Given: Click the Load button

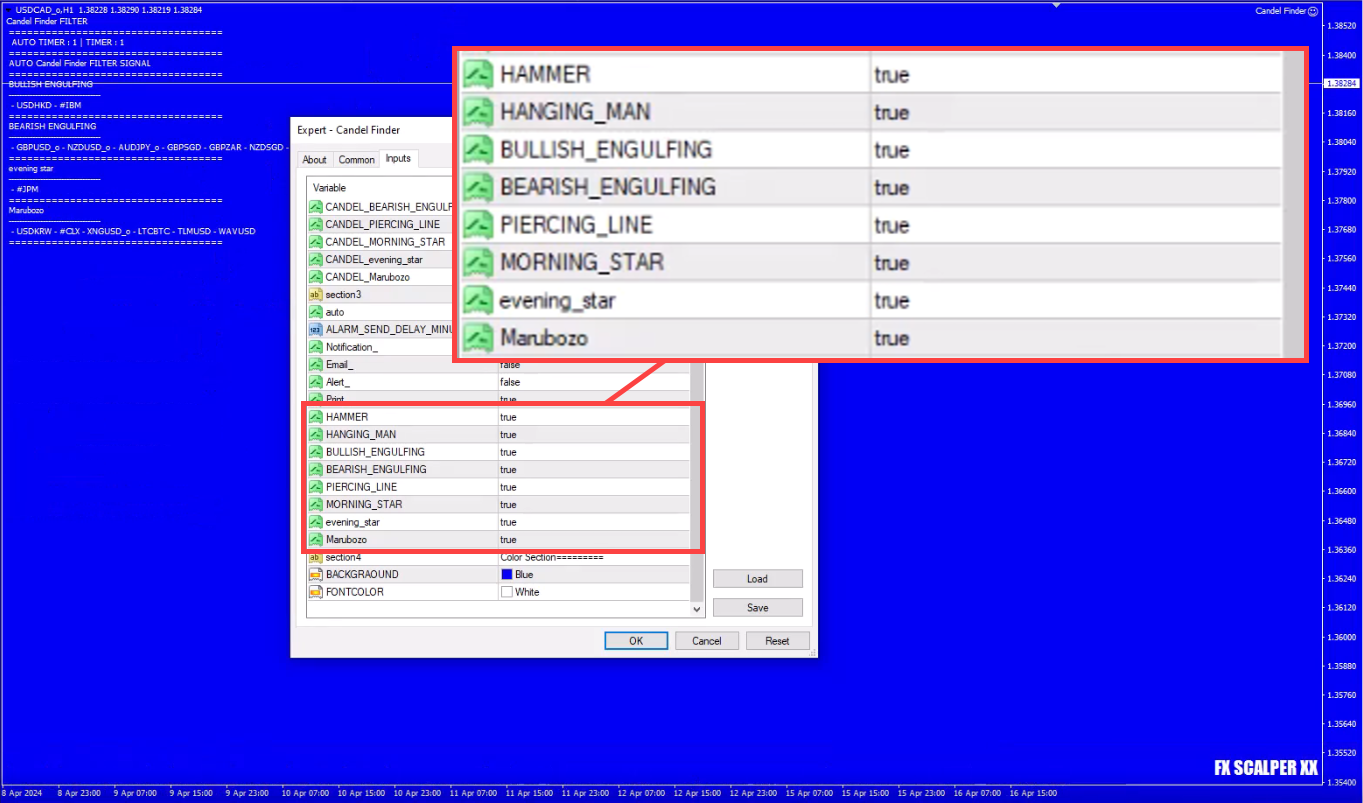Looking at the screenshot, I should pos(757,579).
